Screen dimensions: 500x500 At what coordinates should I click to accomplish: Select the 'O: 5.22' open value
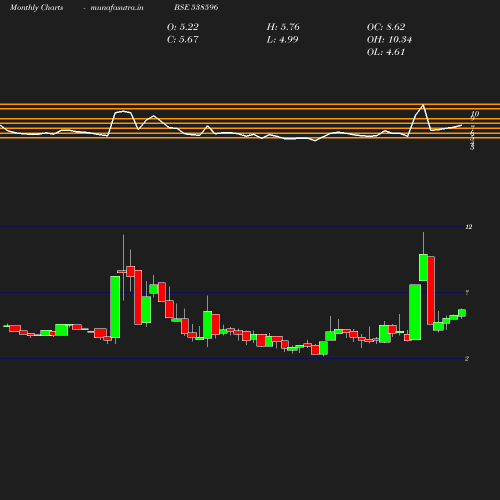click(x=183, y=27)
